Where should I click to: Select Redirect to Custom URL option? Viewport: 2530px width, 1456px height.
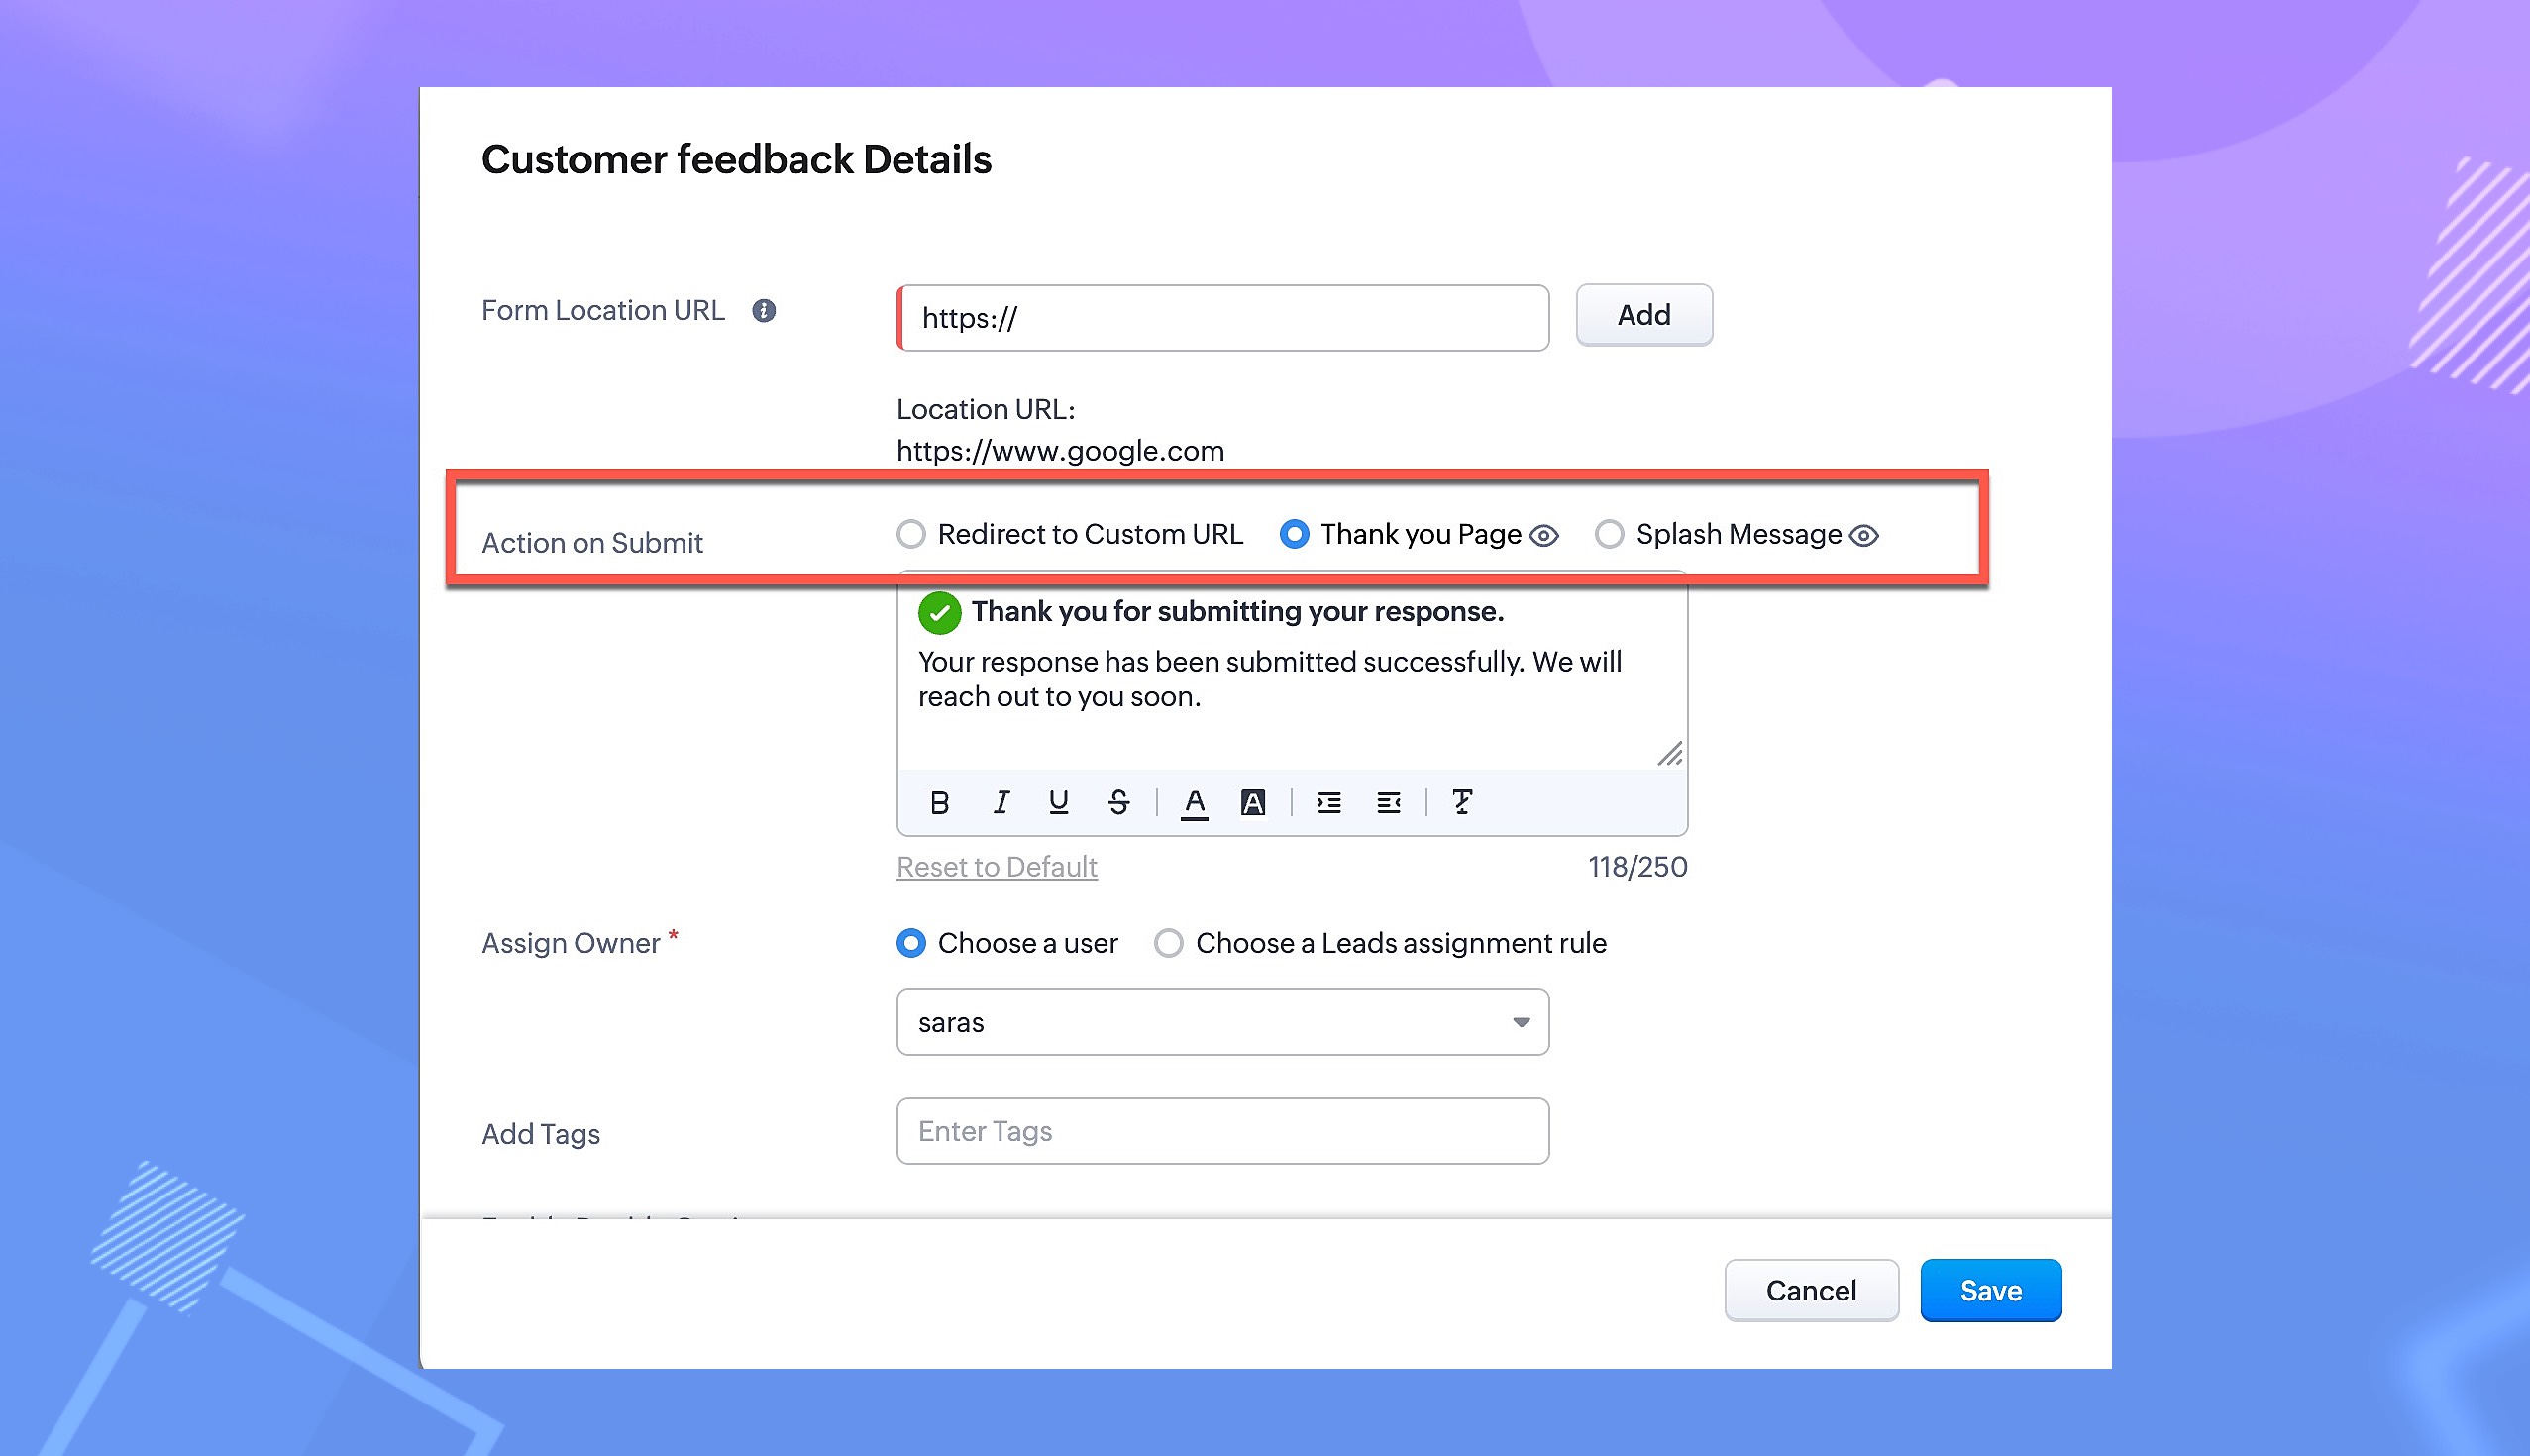911,534
